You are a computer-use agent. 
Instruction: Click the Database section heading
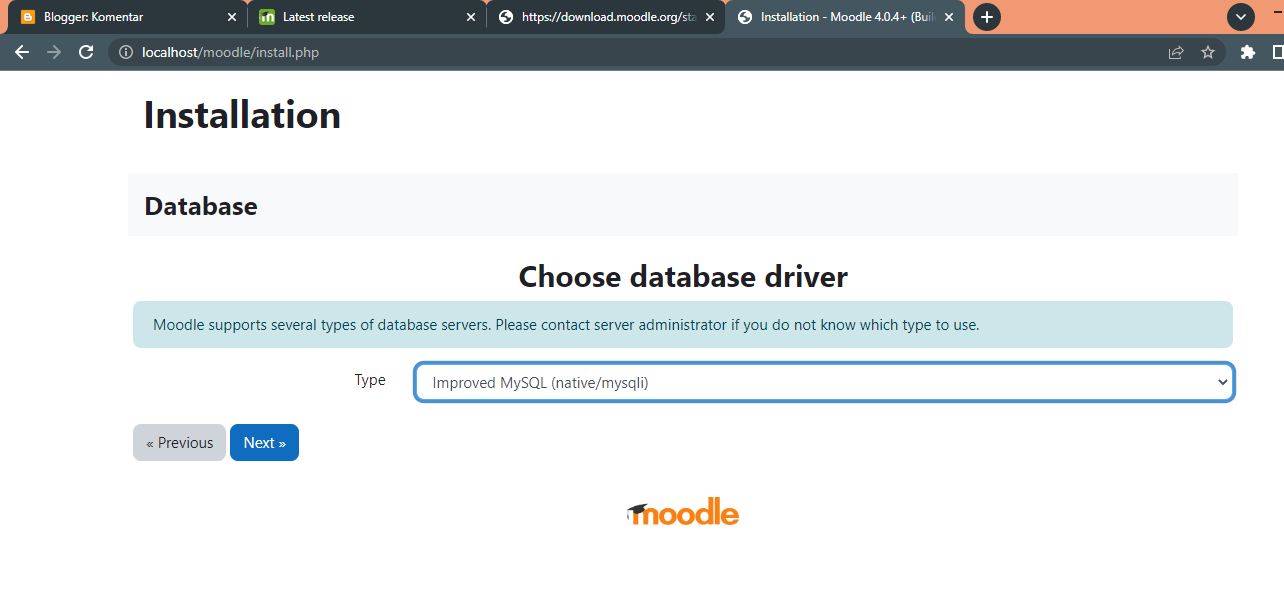click(x=201, y=206)
